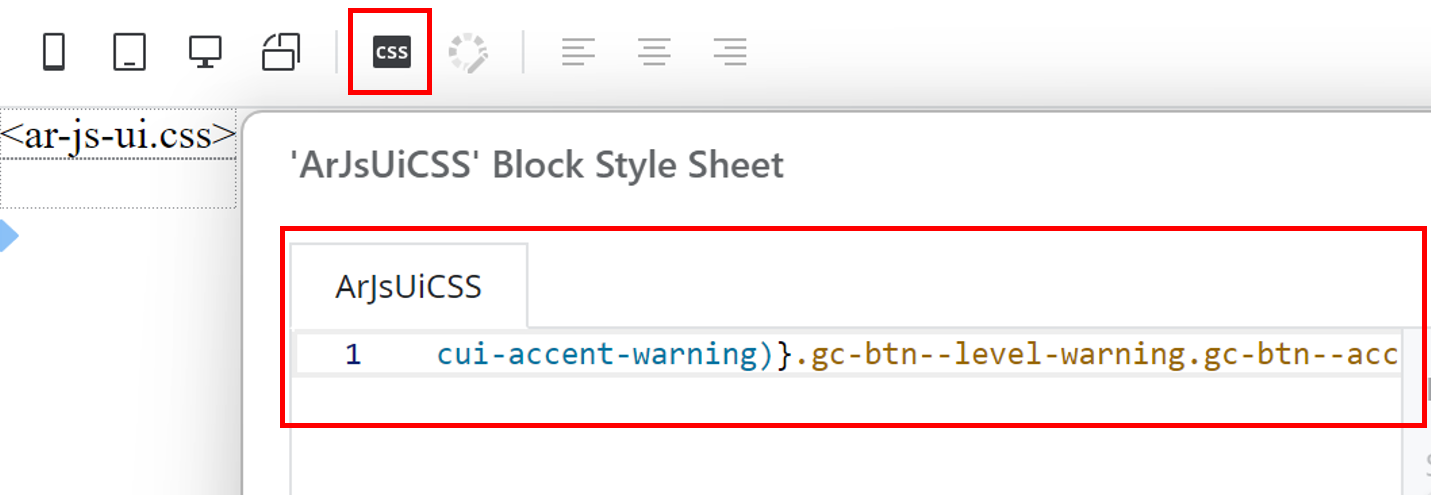This screenshot has height=495, width=1431.
Task: Click the Styles Editor brush icon
Action: (x=468, y=52)
